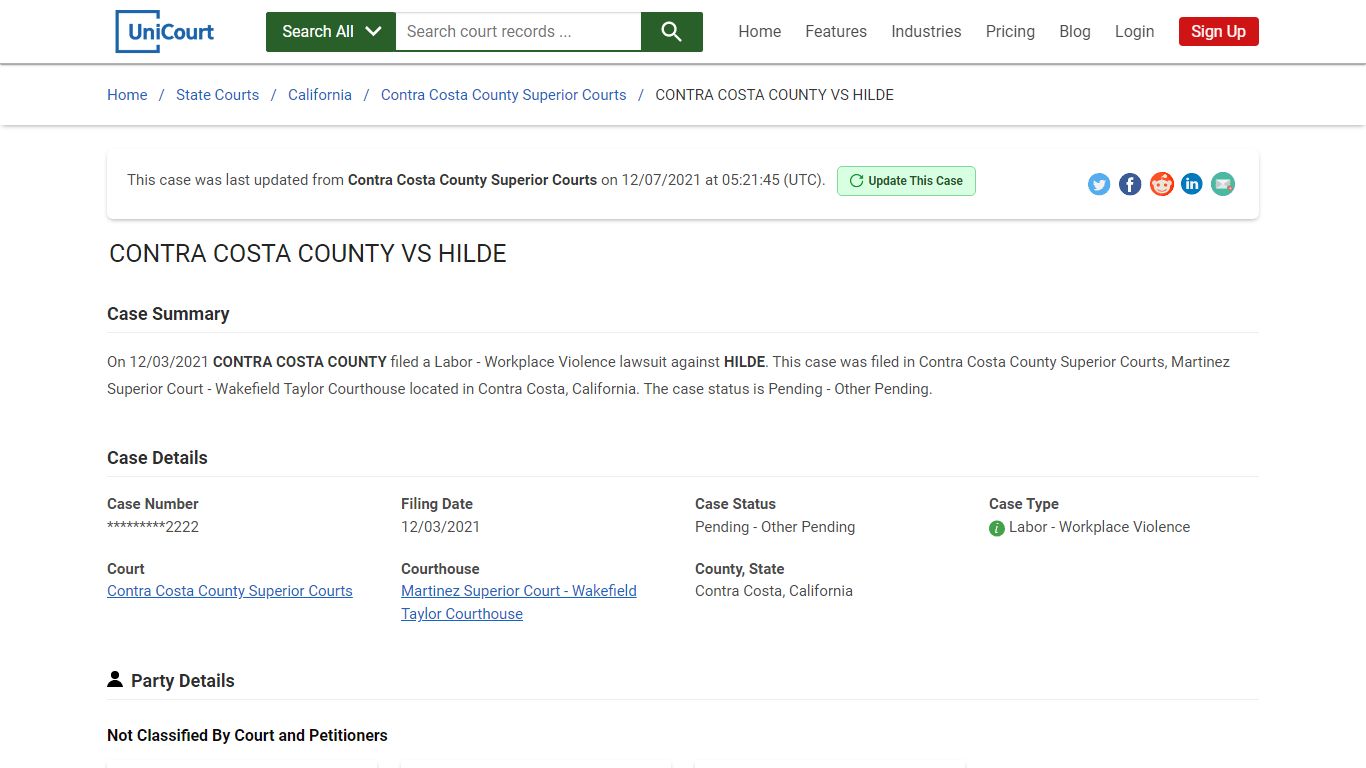Click Not Classified By Court and Petitioners heading
The image size is (1366, 768).
[247, 735]
